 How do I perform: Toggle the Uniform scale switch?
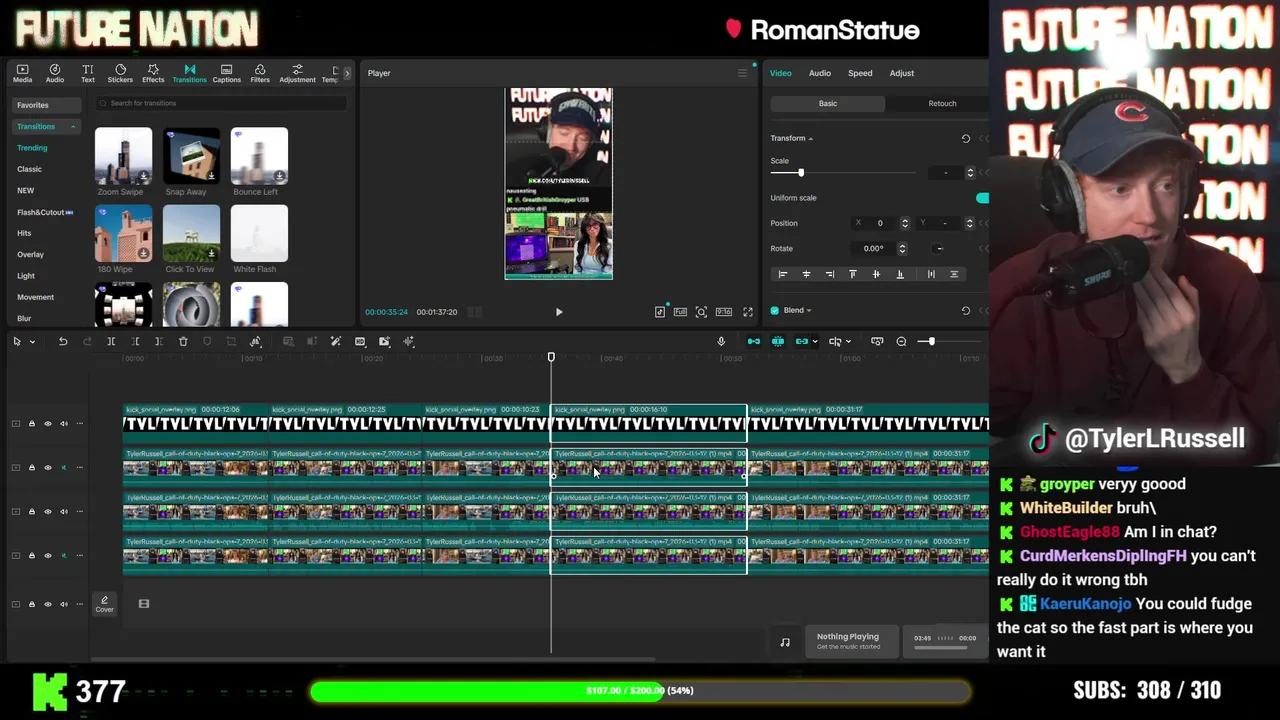[982, 198]
